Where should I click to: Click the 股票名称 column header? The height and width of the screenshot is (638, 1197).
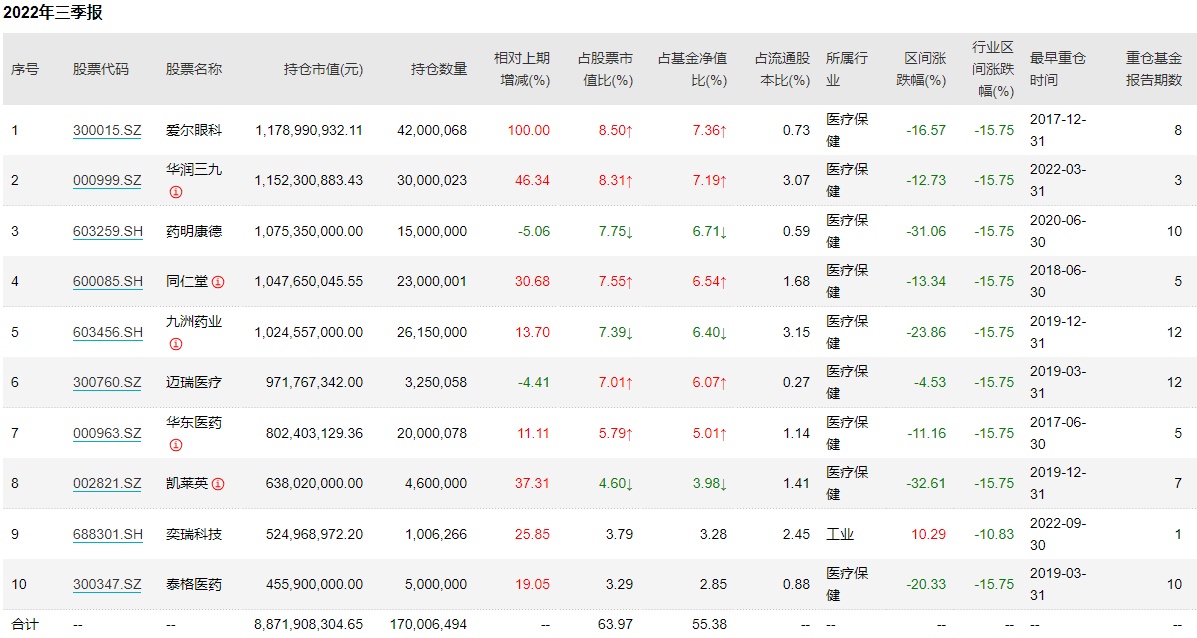[x=194, y=69]
